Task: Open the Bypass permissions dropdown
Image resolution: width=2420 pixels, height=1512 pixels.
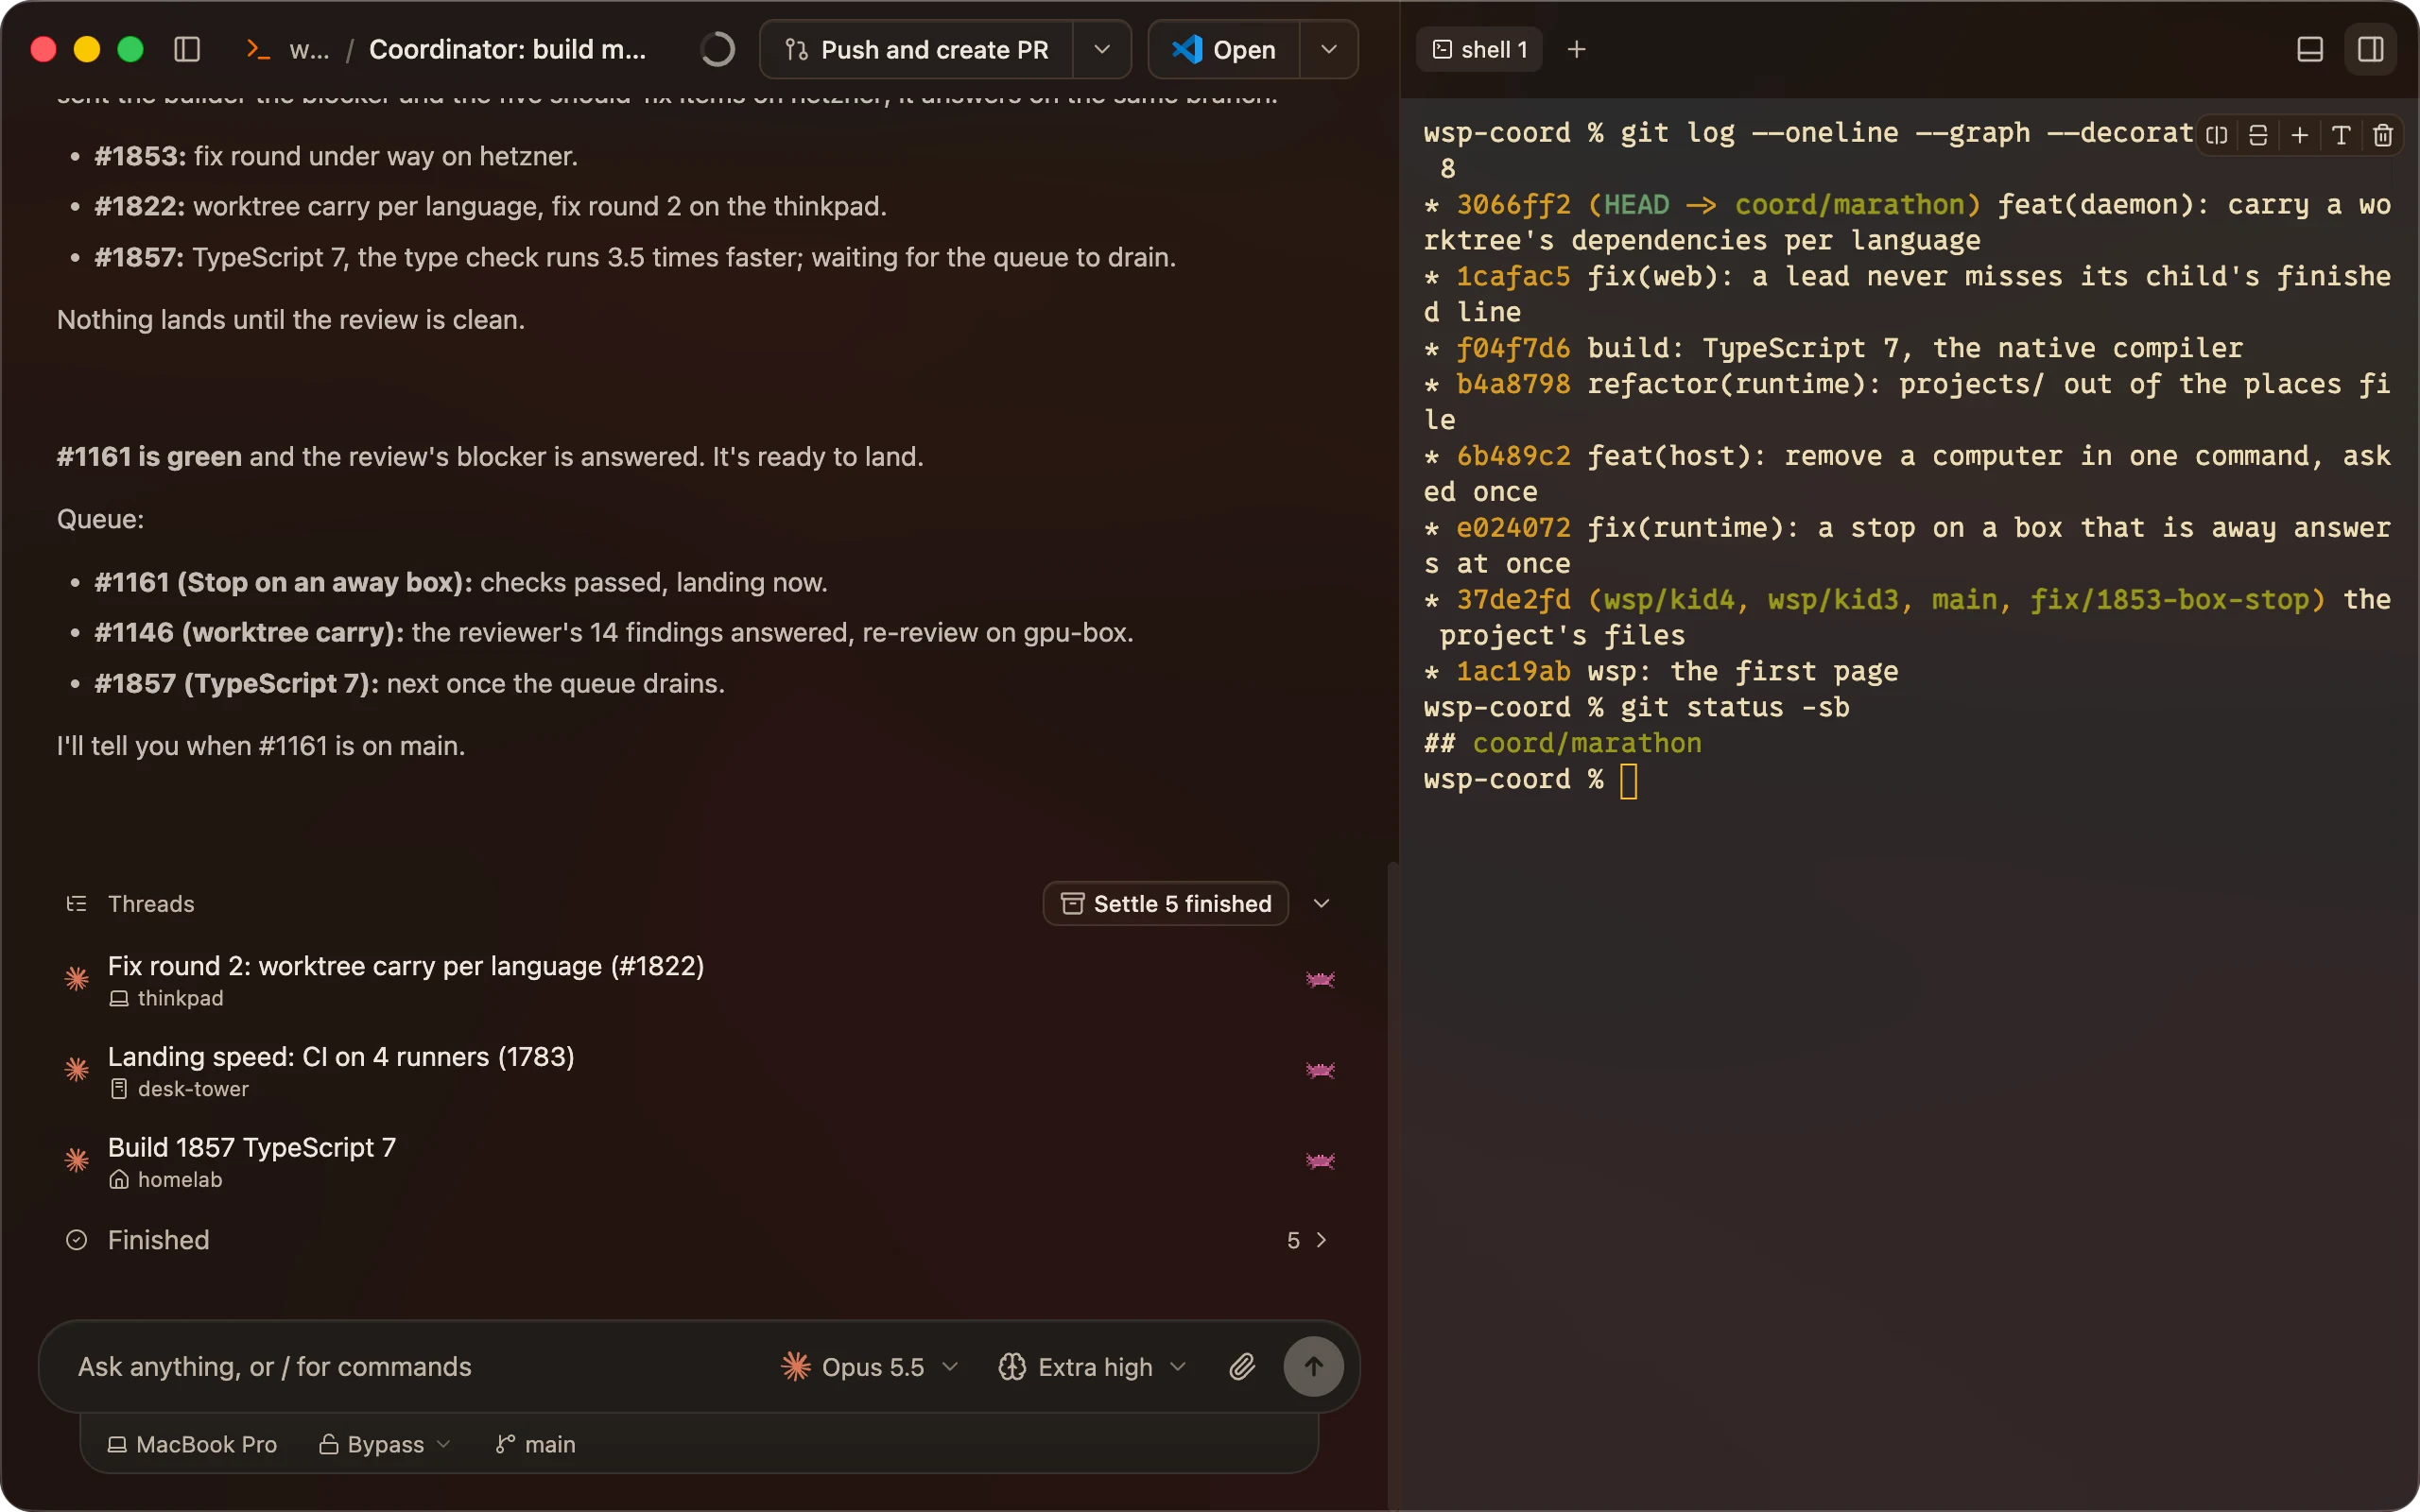Action: [385, 1444]
